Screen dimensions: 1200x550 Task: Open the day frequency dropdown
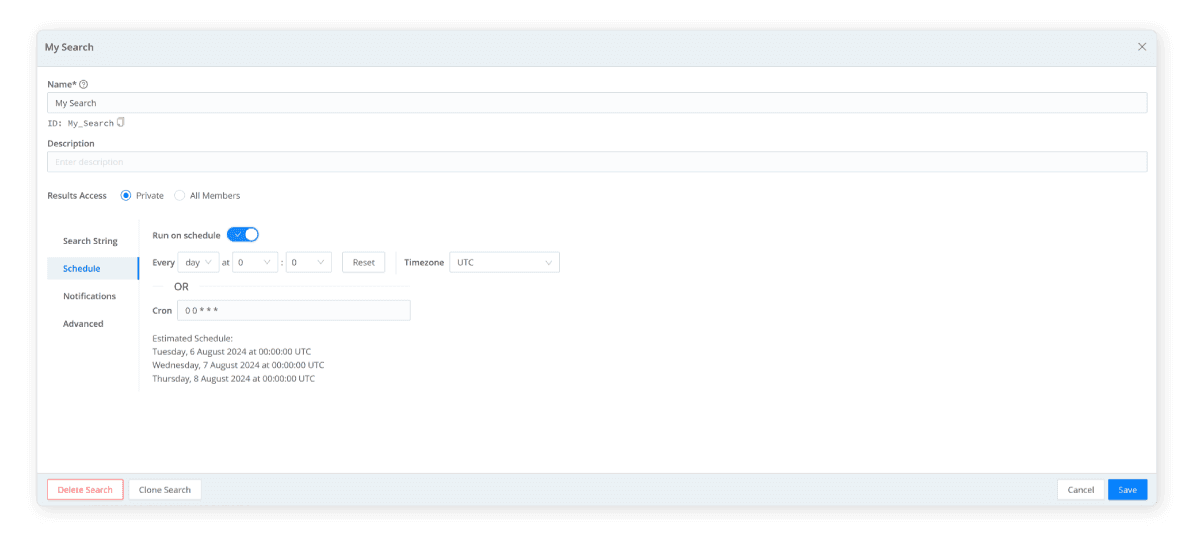[x=198, y=262]
